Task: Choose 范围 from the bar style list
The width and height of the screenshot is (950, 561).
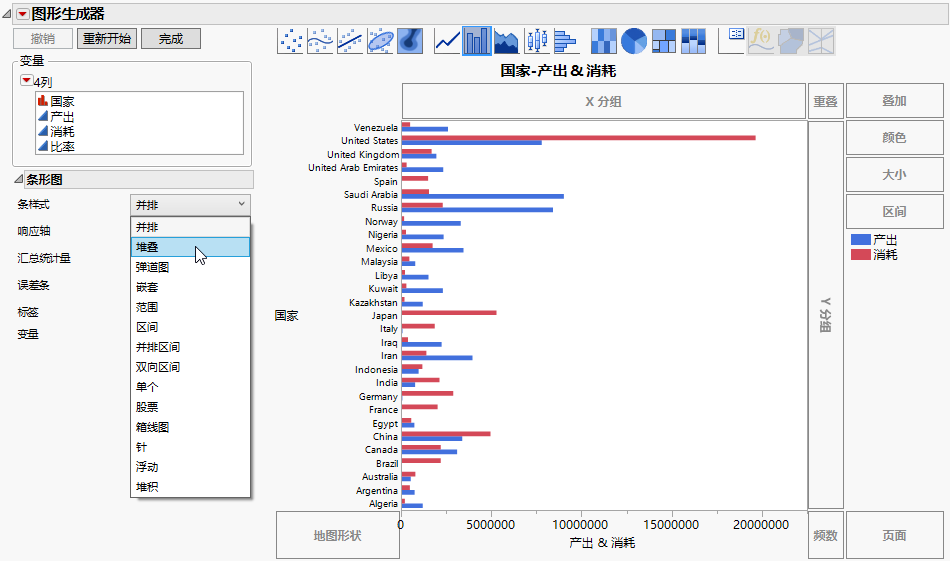Action: pos(190,307)
